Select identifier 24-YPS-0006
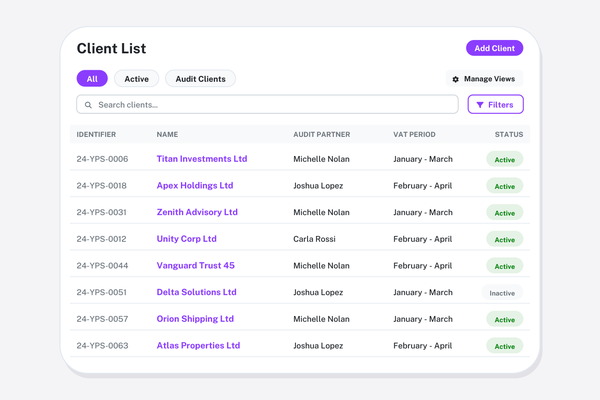The height and width of the screenshot is (400, 600). click(x=102, y=159)
